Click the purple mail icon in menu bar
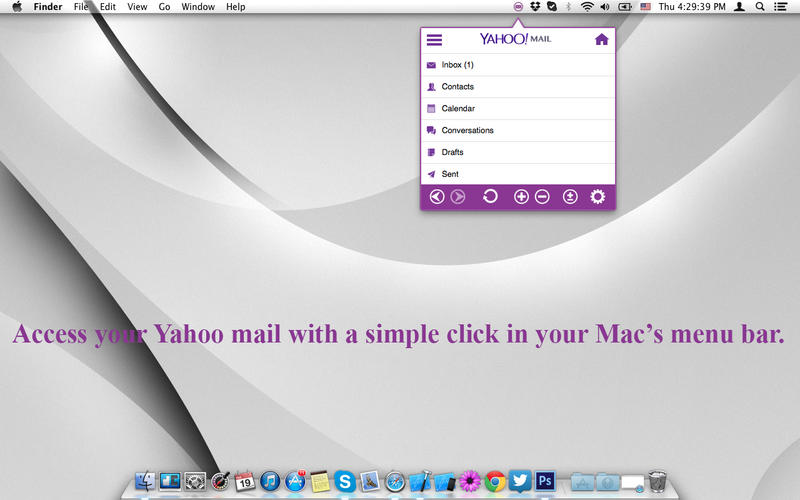Screen dimensions: 800x500 pos(518,7)
